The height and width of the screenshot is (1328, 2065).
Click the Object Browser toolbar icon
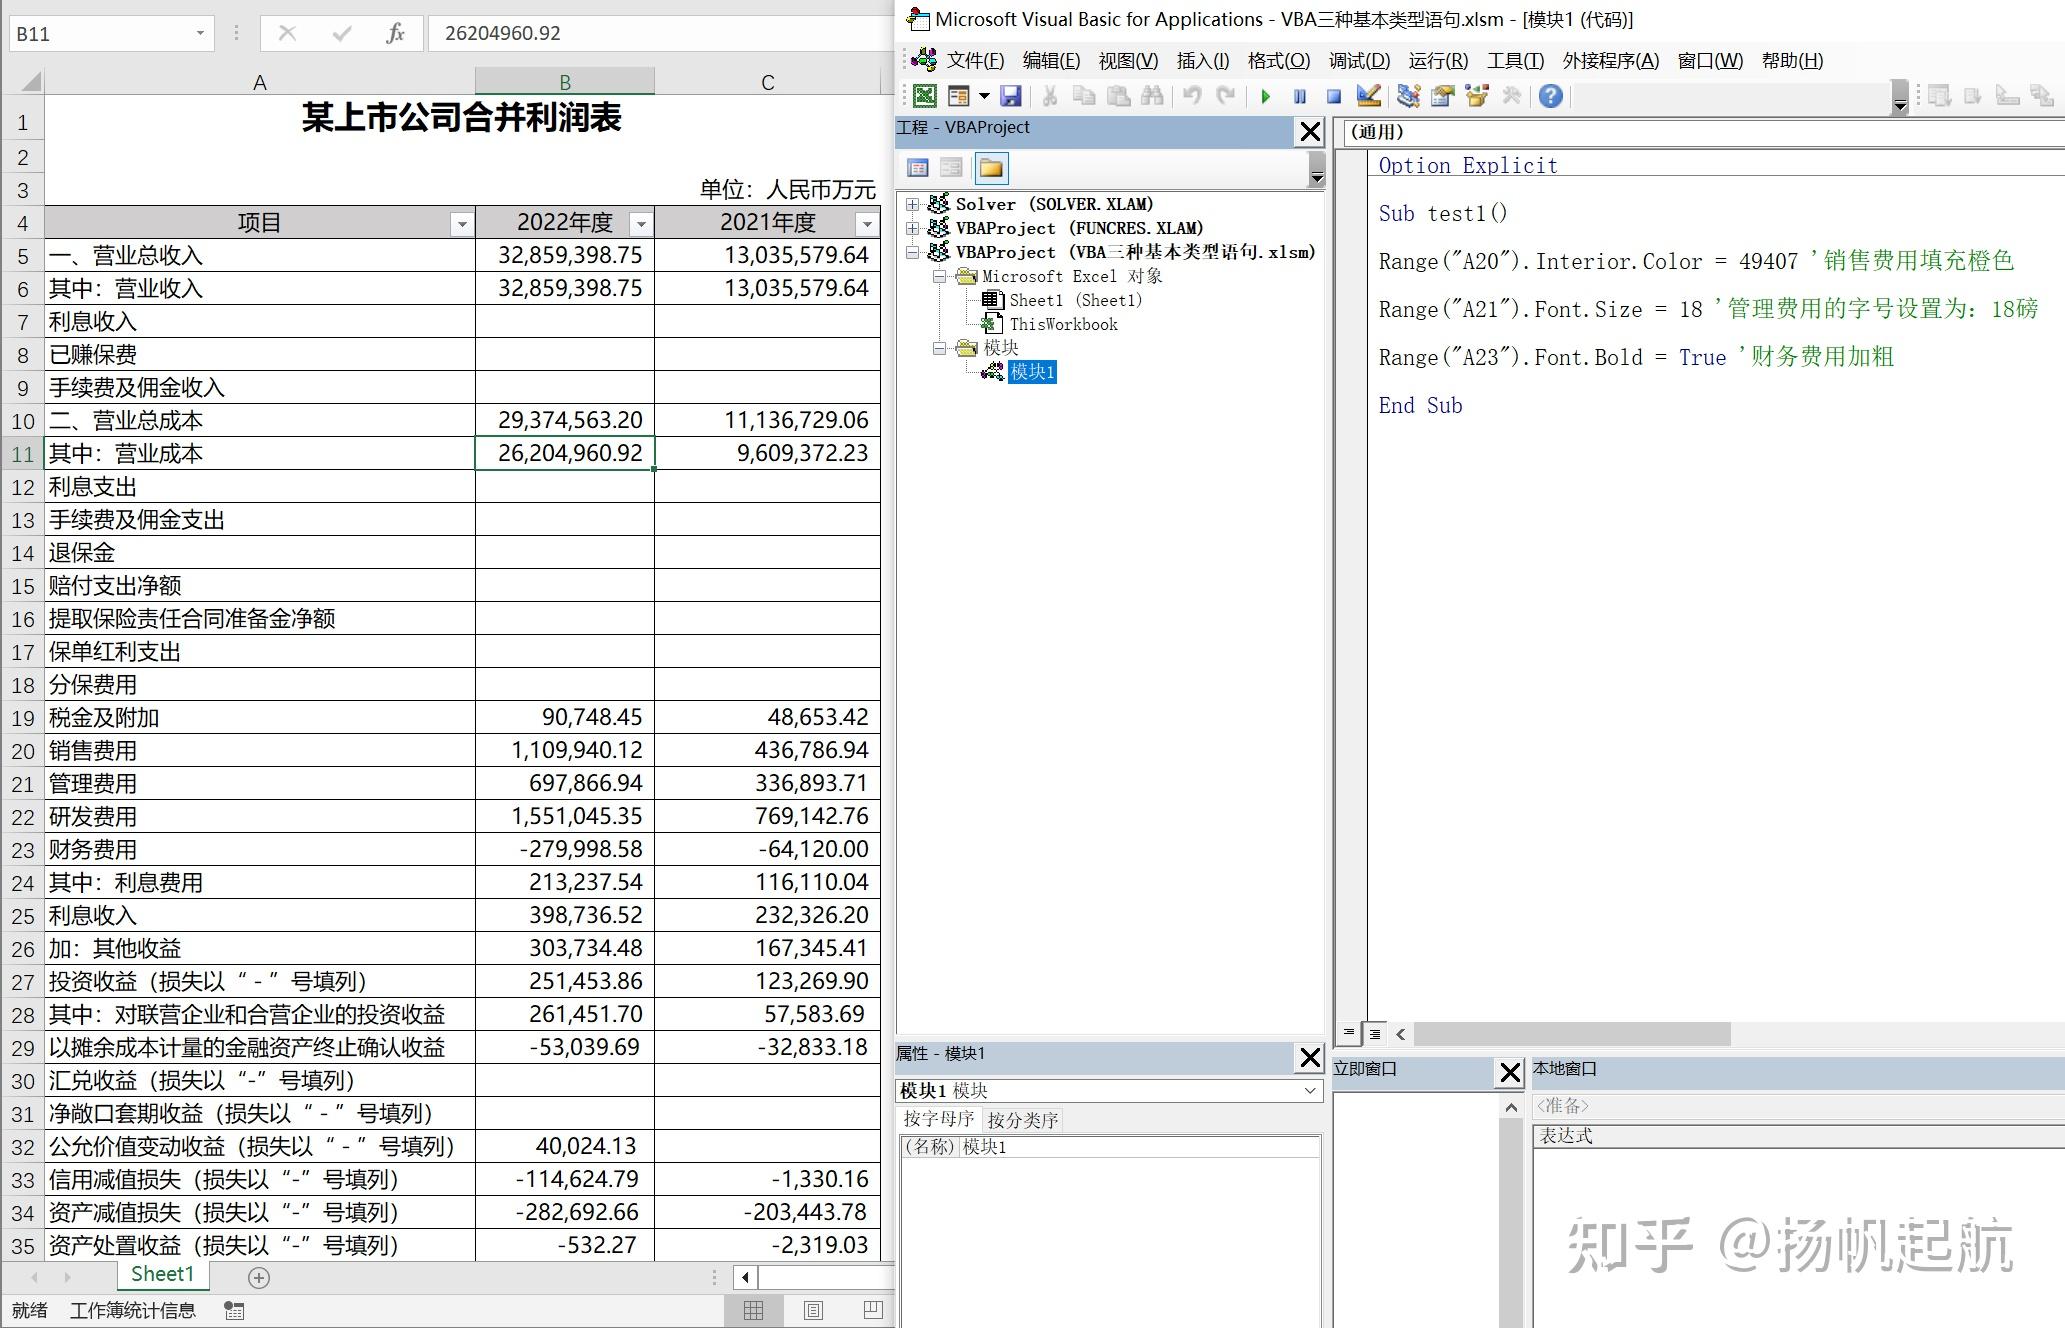(1477, 96)
